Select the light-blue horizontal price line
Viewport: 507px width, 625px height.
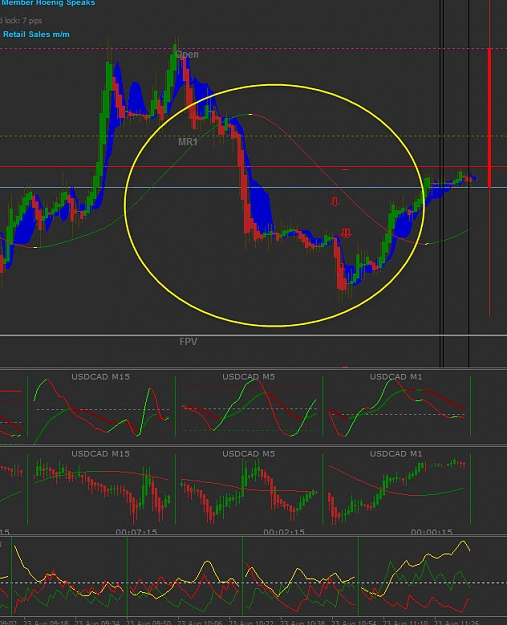click(254, 187)
